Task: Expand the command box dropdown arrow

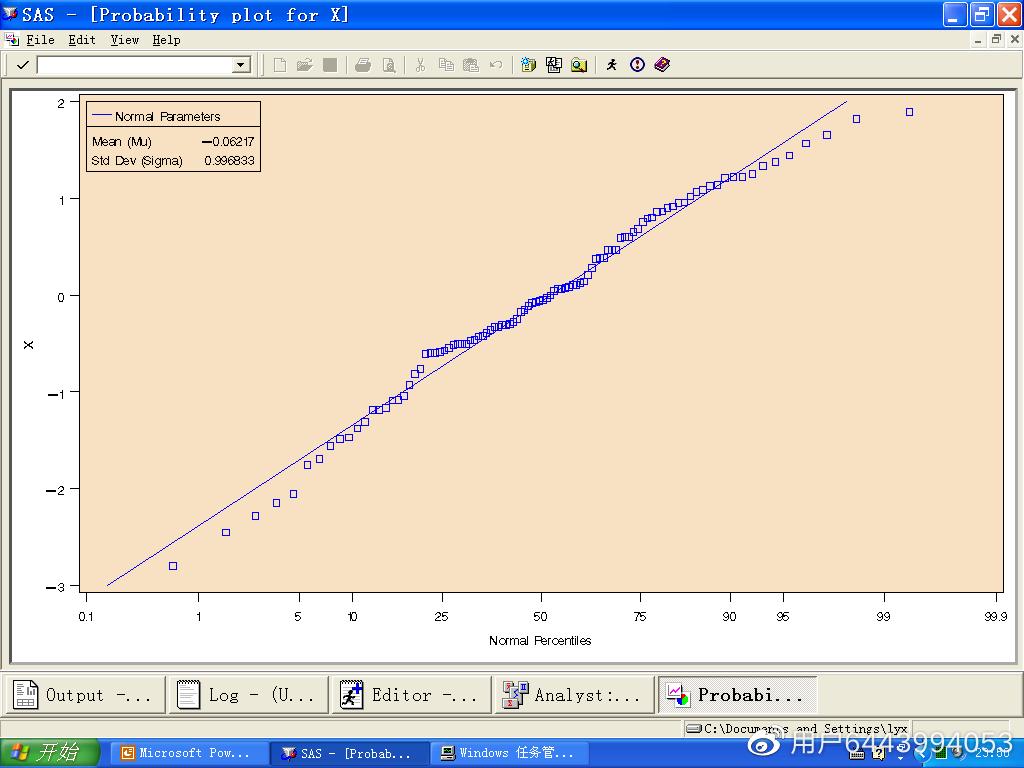Action: coord(240,65)
